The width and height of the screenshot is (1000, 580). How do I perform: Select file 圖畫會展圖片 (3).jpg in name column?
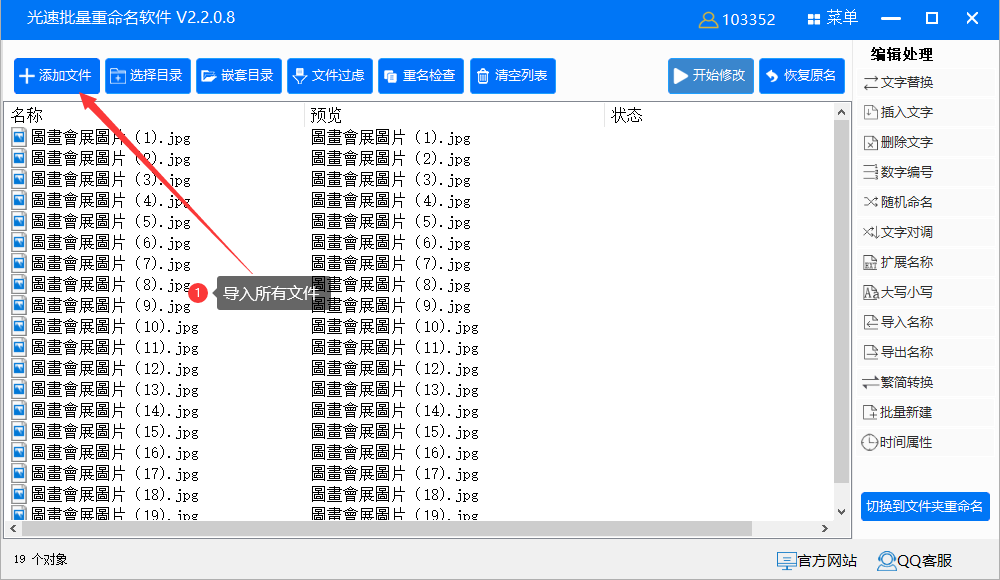110,179
